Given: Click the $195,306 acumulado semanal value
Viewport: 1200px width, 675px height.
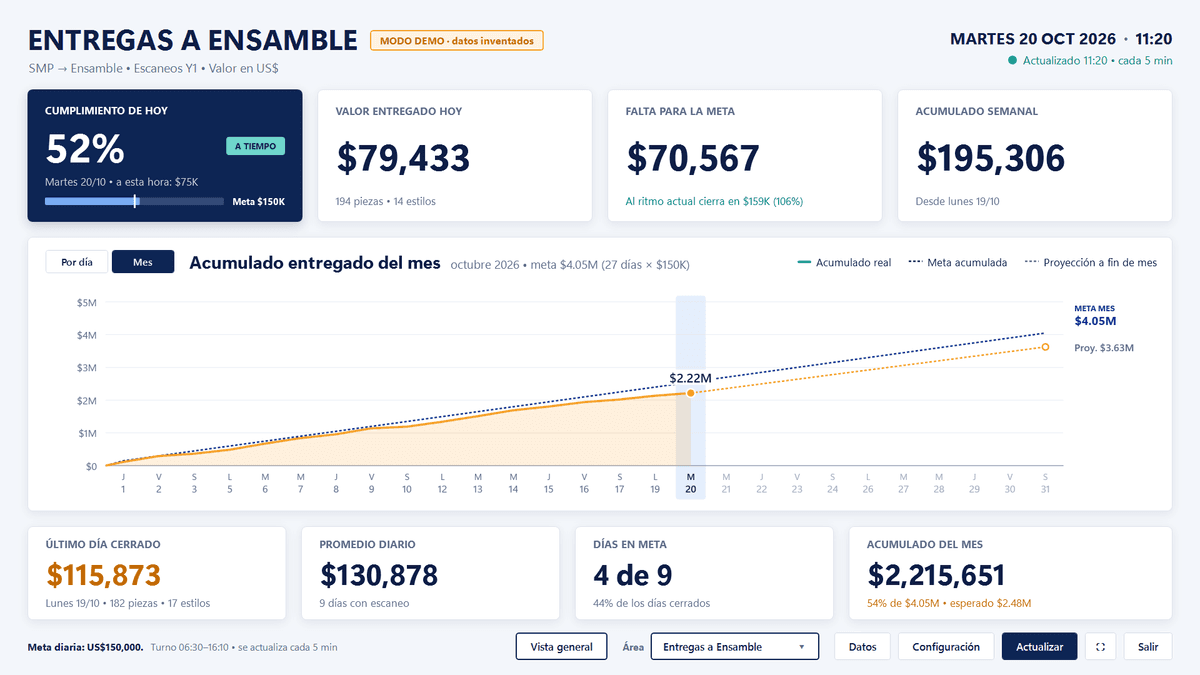Looking at the screenshot, I should 991,158.
